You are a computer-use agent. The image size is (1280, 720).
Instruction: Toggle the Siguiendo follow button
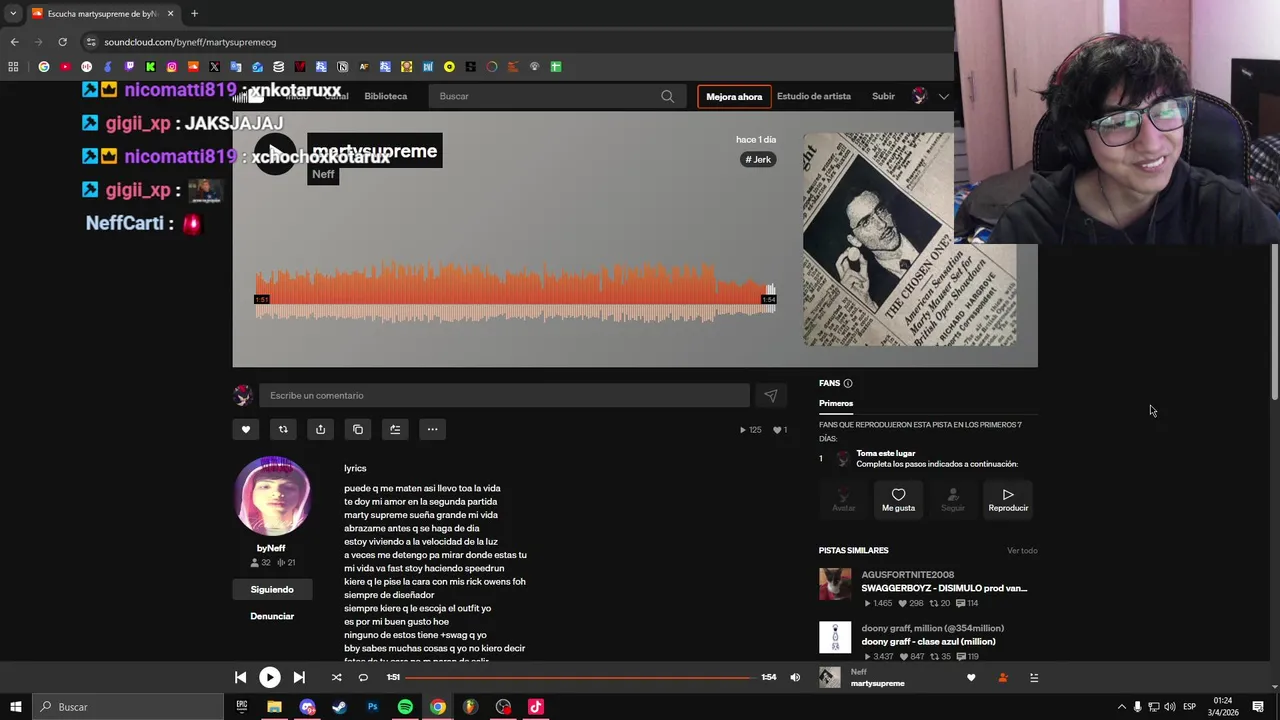click(272, 590)
